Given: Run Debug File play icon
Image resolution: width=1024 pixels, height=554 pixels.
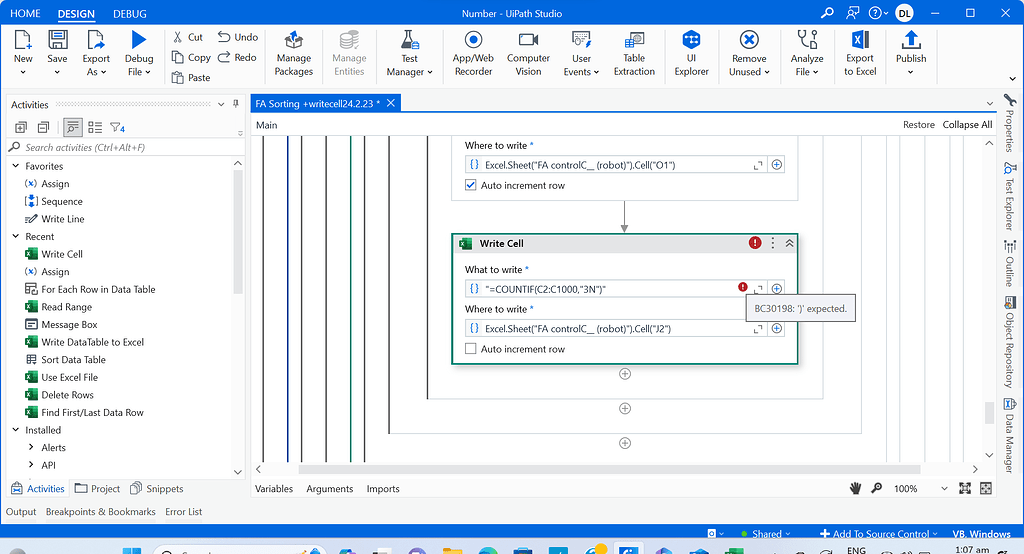Looking at the screenshot, I should [x=138, y=40].
